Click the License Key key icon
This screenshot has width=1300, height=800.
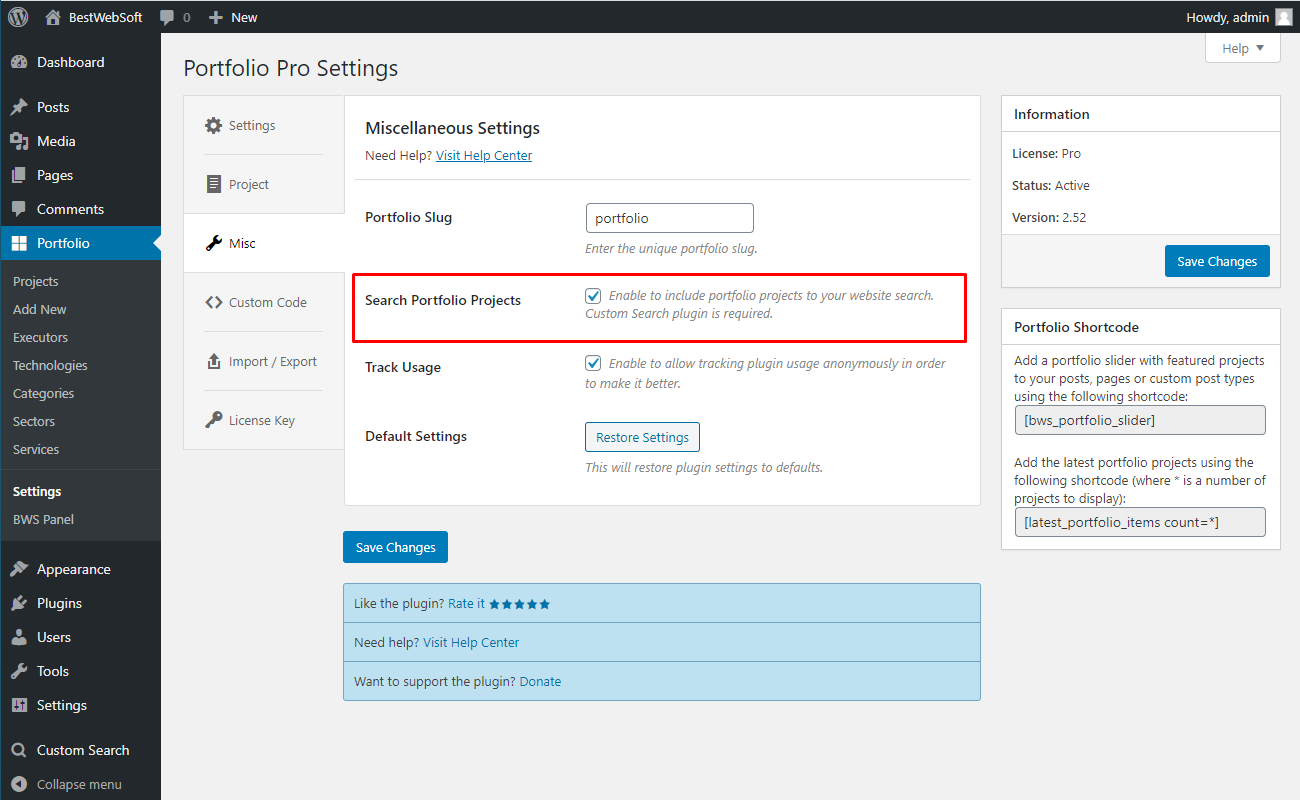pyautogui.click(x=213, y=420)
